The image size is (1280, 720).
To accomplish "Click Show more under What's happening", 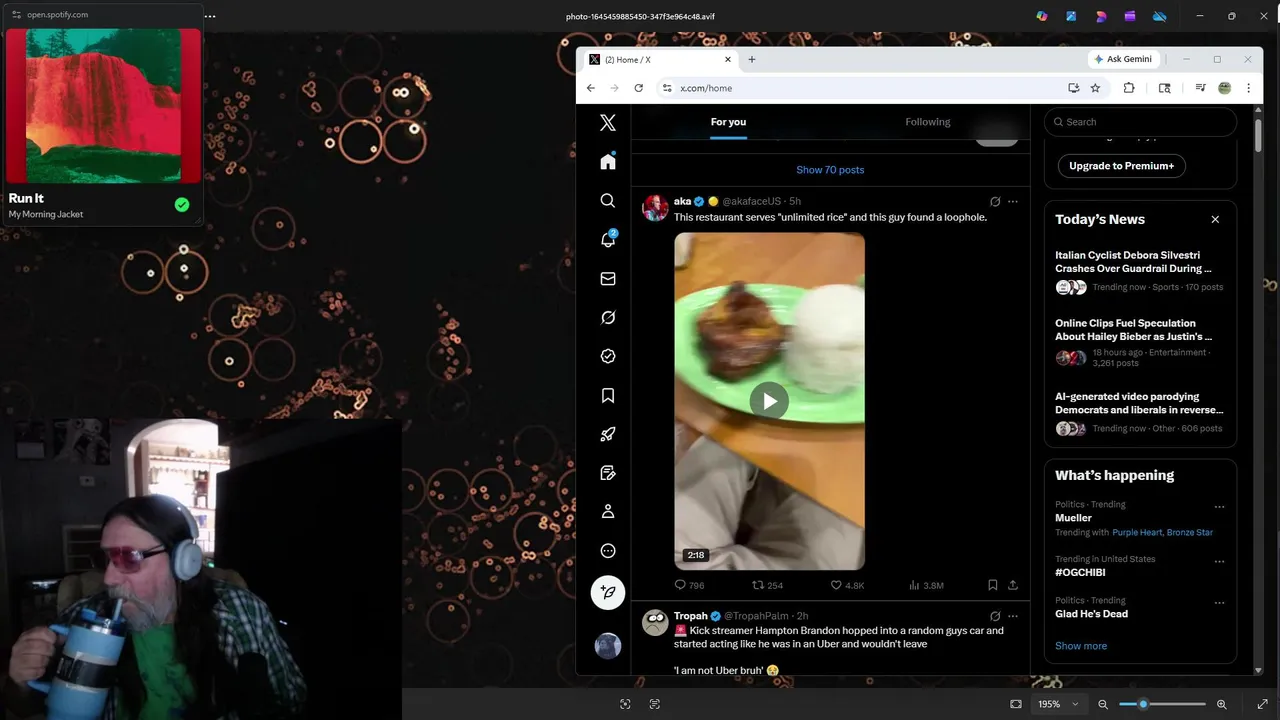I will (1081, 646).
